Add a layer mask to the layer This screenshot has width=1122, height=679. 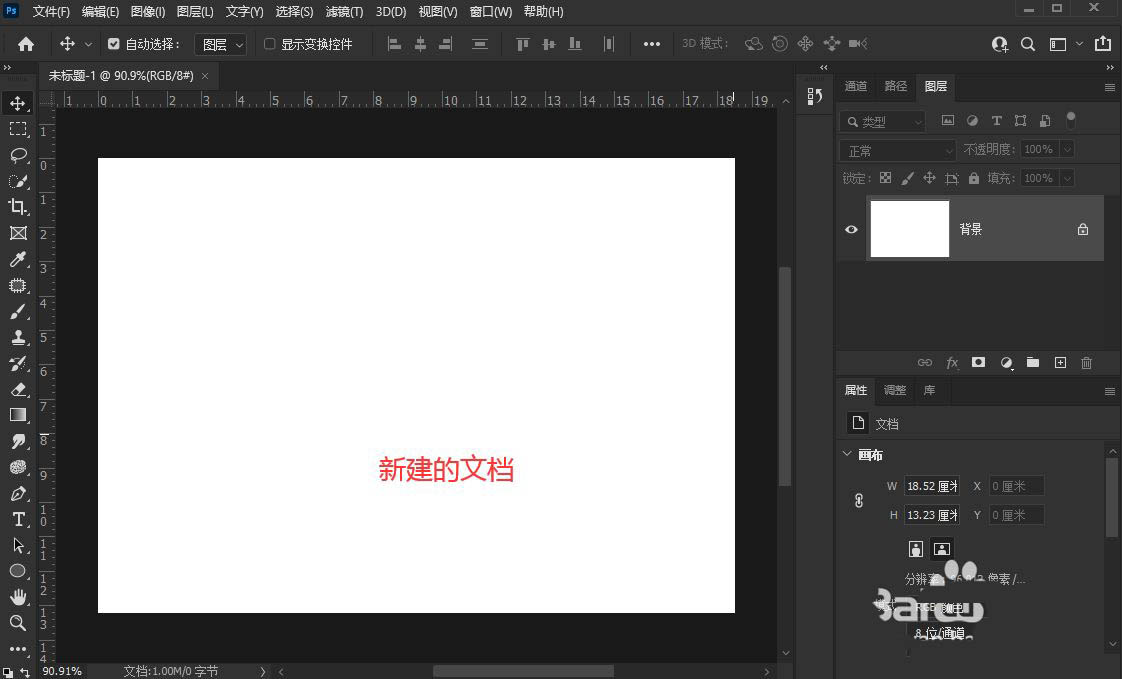click(x=978, y=362)
